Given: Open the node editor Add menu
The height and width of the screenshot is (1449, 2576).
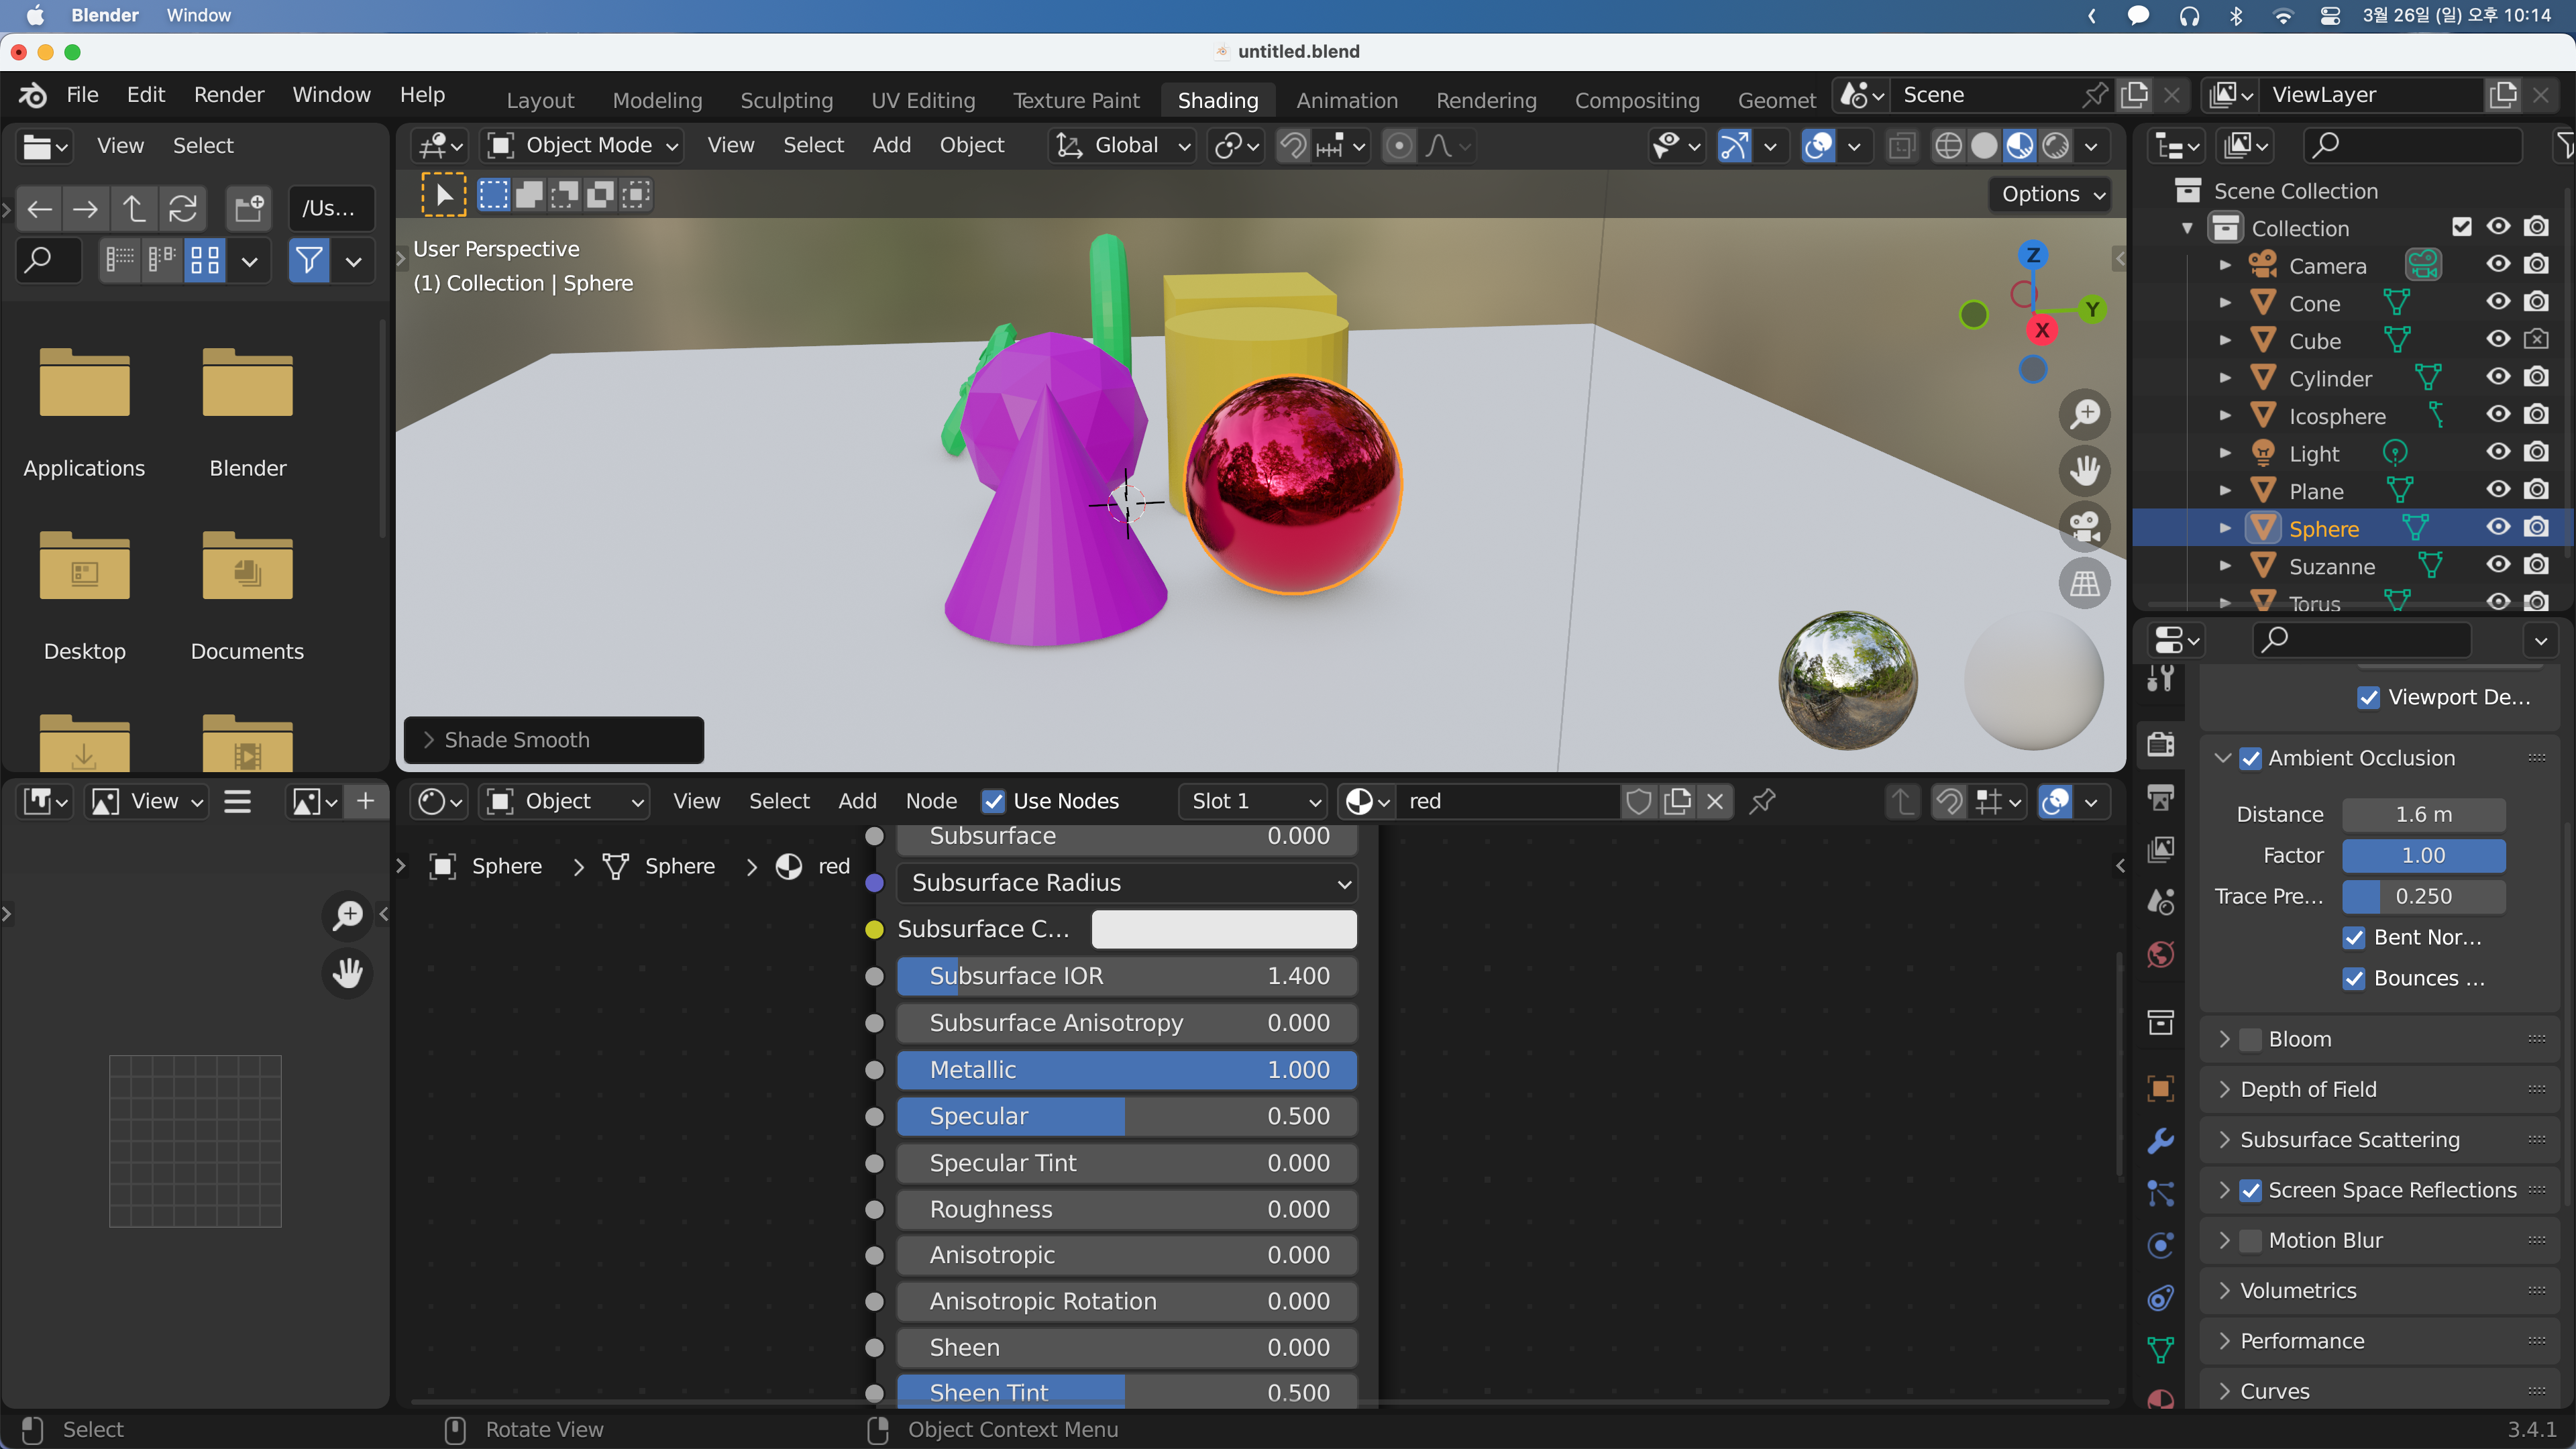Looking at the screenshot, I should coord(857,801).
